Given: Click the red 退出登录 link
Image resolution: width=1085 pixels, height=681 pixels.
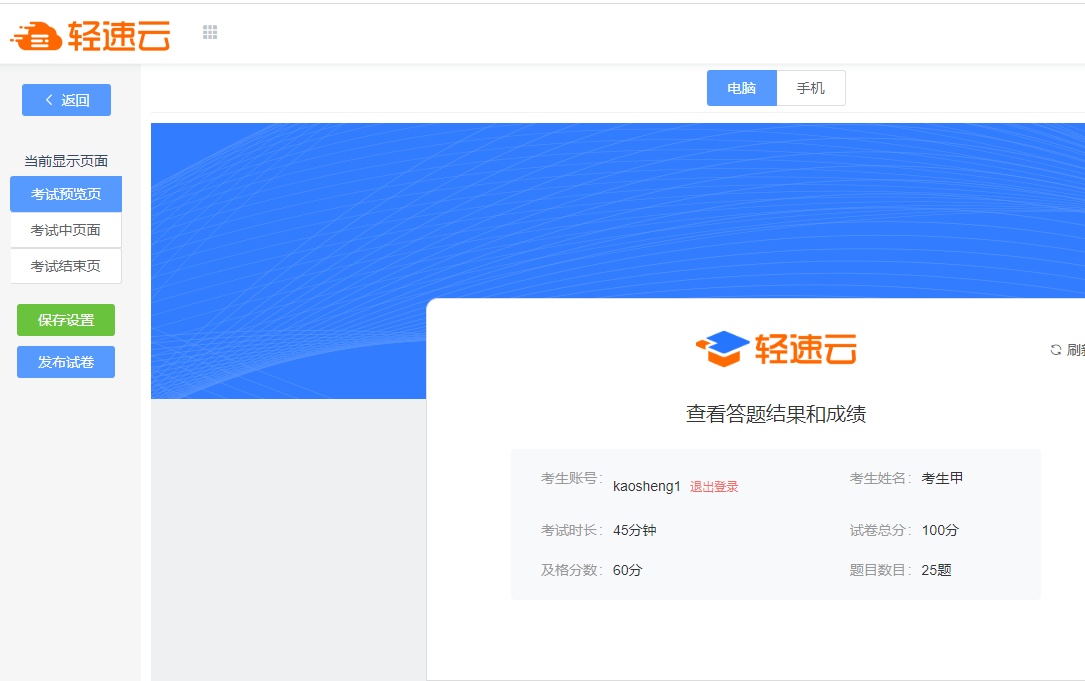Looking at the screenshot, I should pos(714,487).
